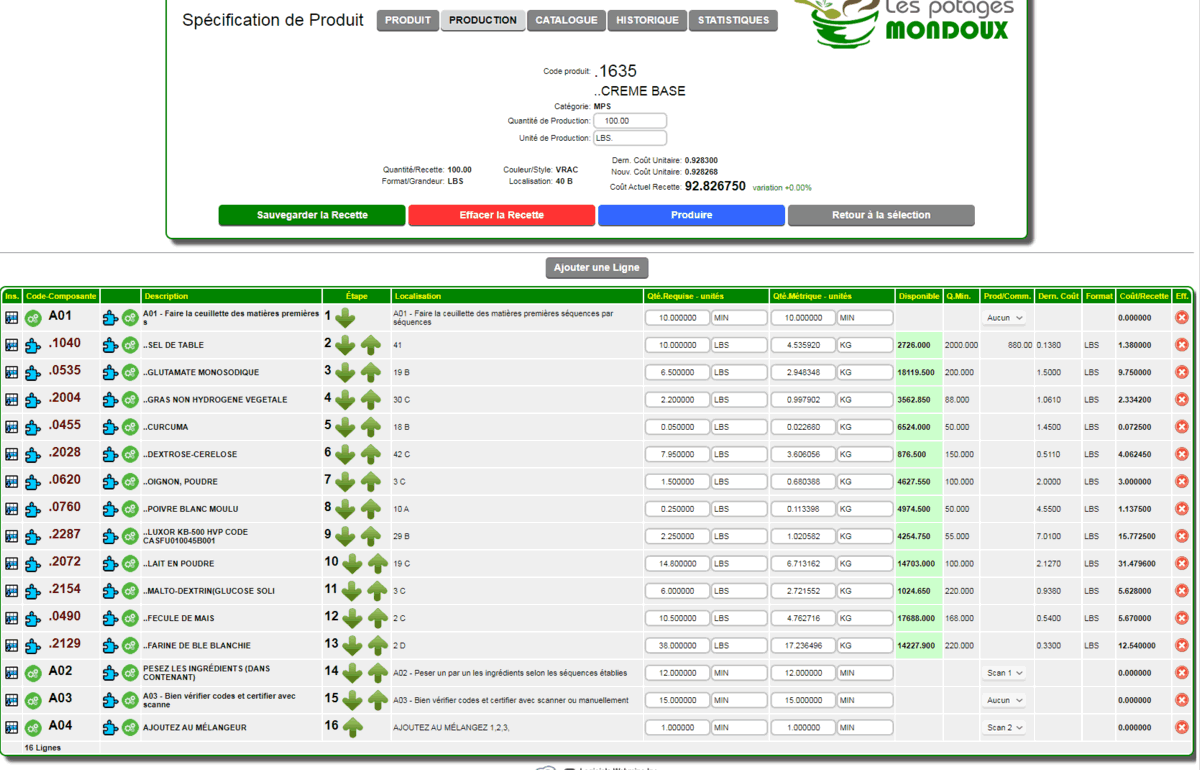Delete the SEL DE TABLE row

point(1182,345)
